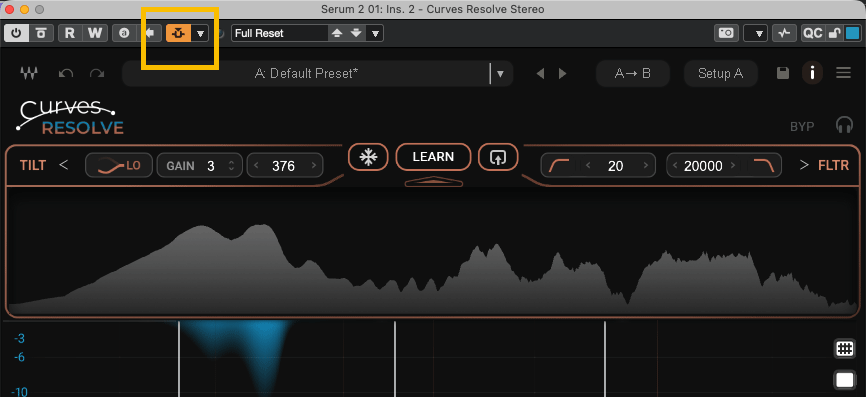Viewport: 866px width, 397px height.
Task: Toggle the quick controls lock icon
Action: (834, 33)
